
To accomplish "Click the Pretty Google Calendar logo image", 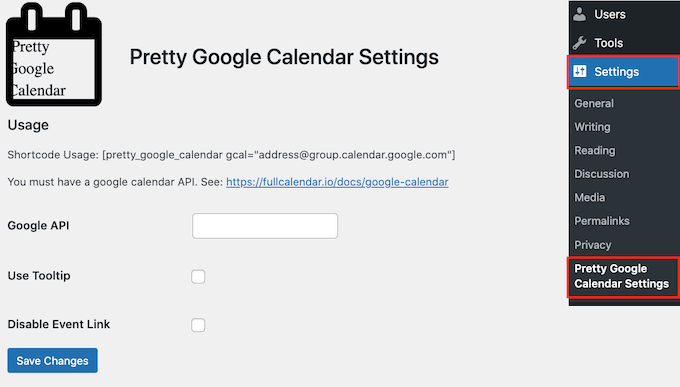I will 54,54.
